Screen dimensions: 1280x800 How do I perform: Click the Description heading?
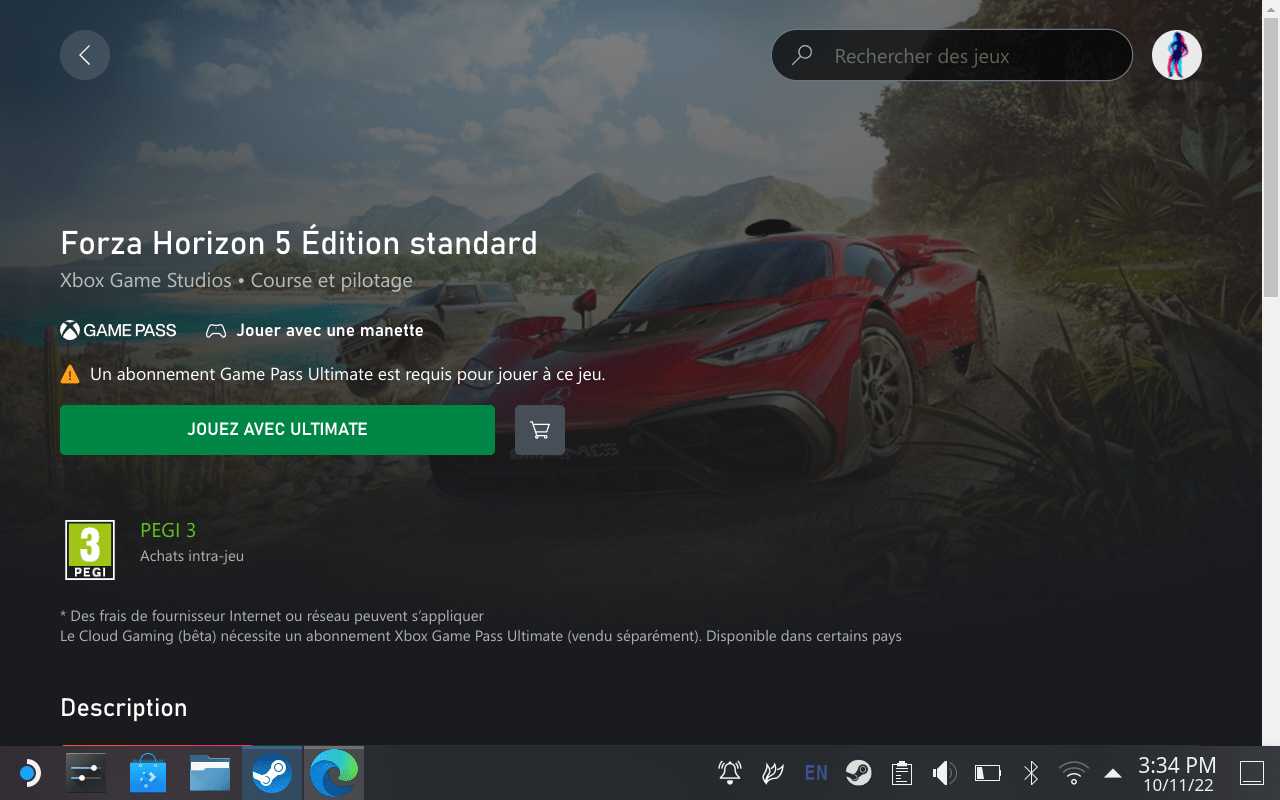tap(124, 708)
